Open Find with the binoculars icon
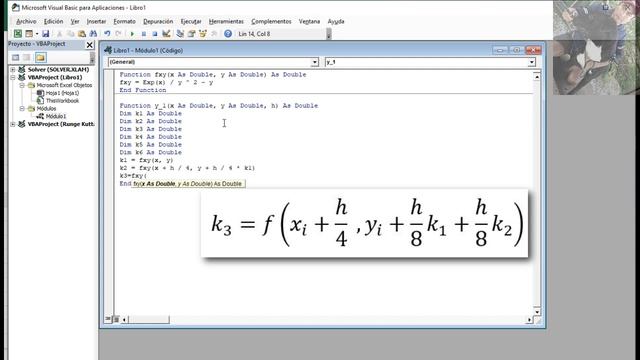This screenshot has width=640, height=360. (x=93, y=34)
